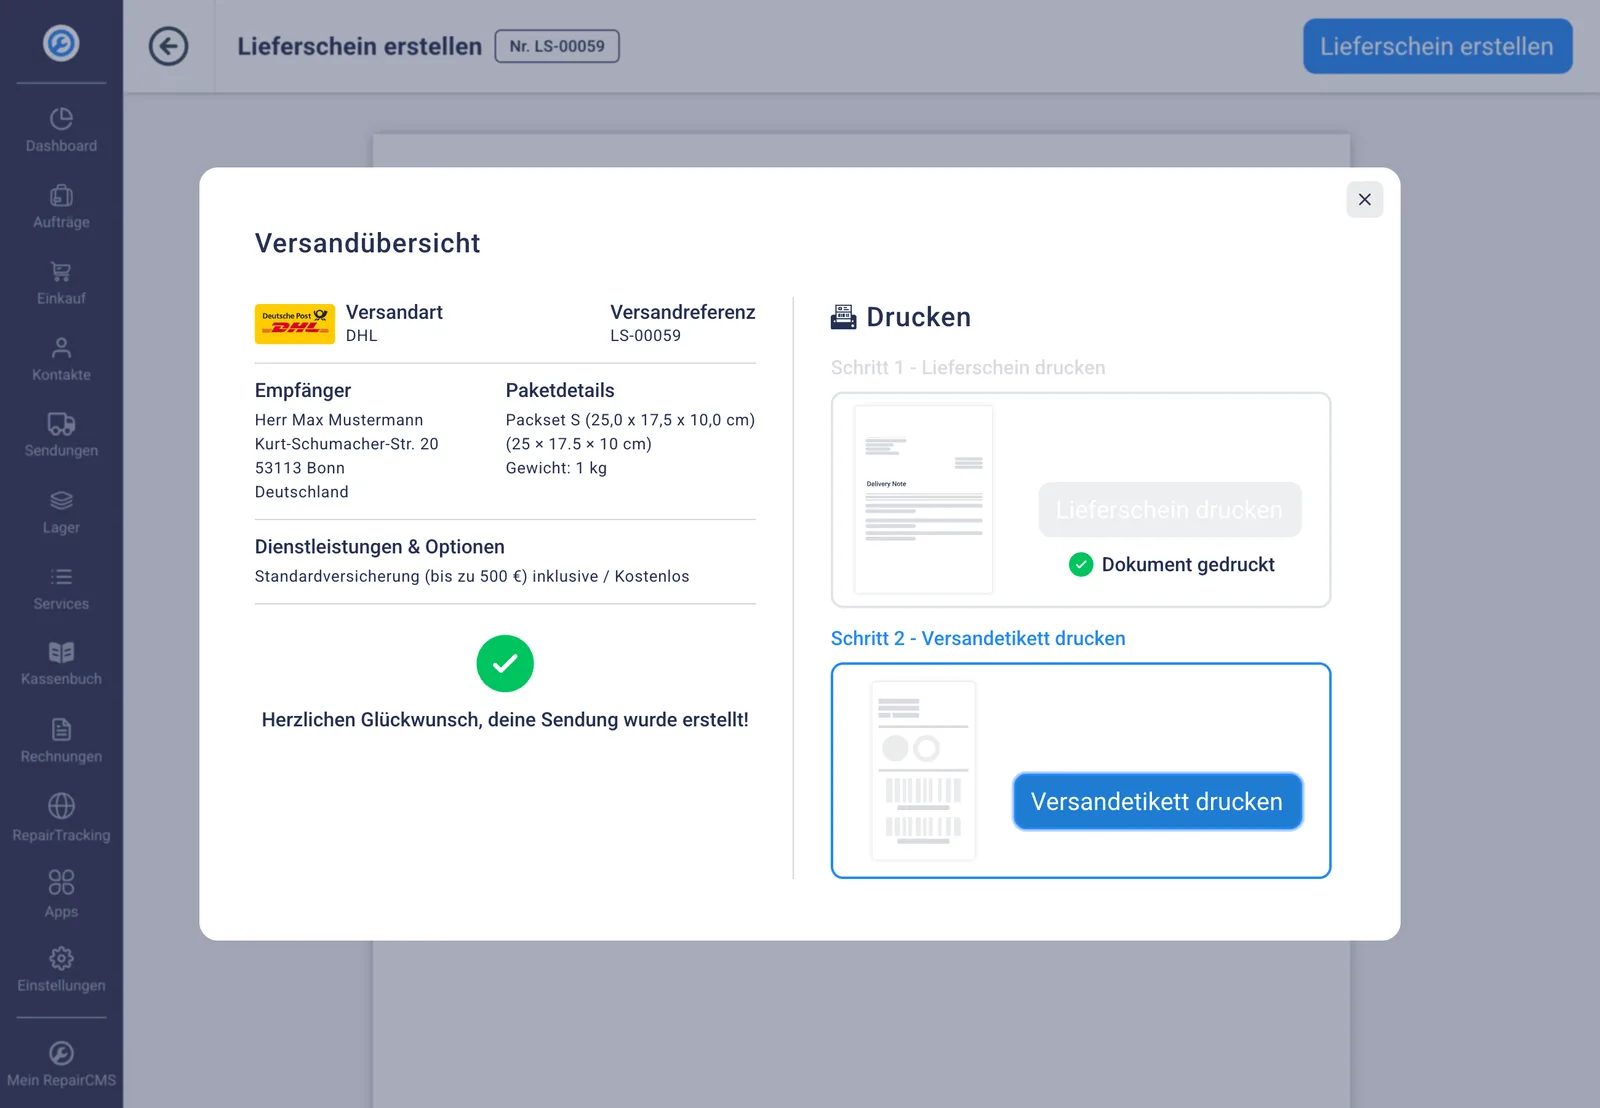Click the back arrow button
This screenshot has height=1108, width=1600.
(x=169, y=46)
